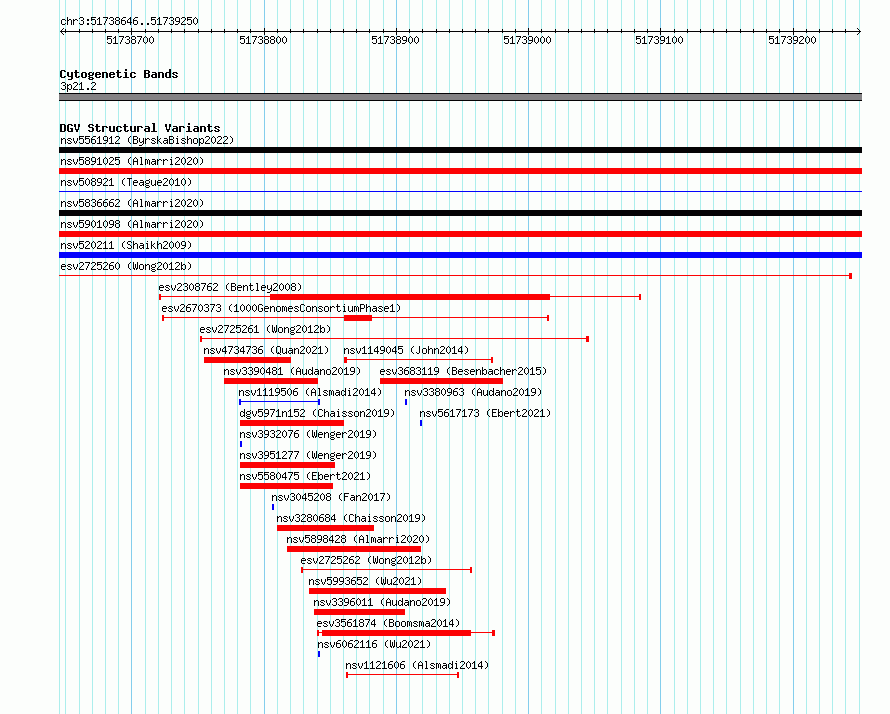890x714 pixels.
Task: Click the Cytogenetic Bands track title
Action: (119, 74)
